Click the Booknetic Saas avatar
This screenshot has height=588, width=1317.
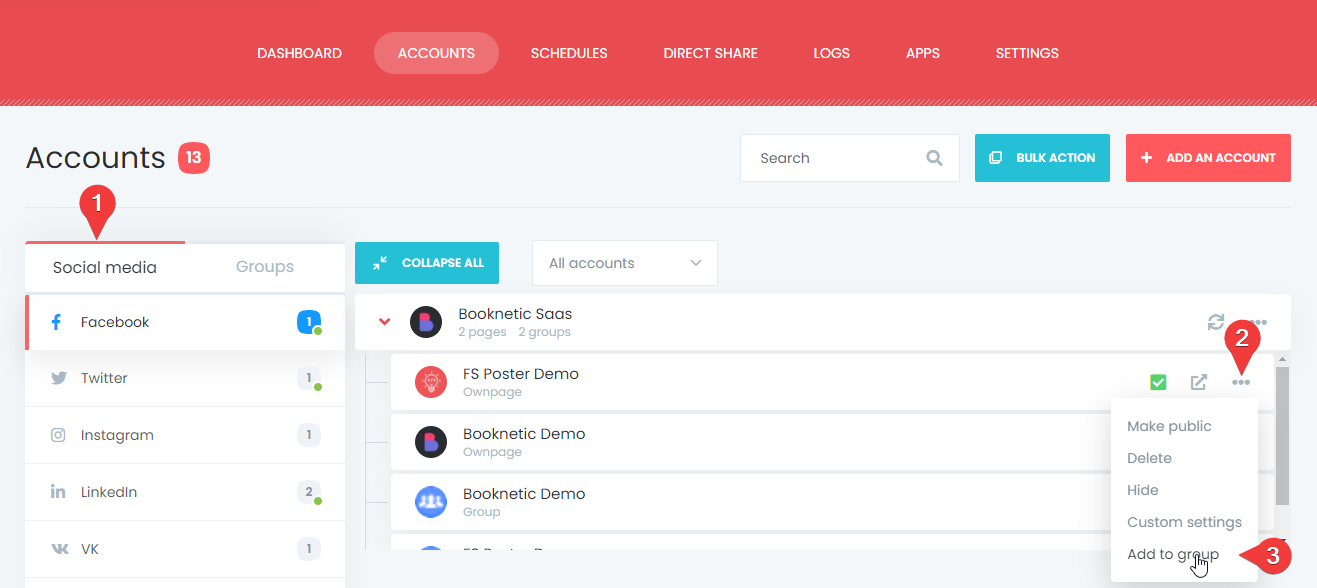click(426, 322)
